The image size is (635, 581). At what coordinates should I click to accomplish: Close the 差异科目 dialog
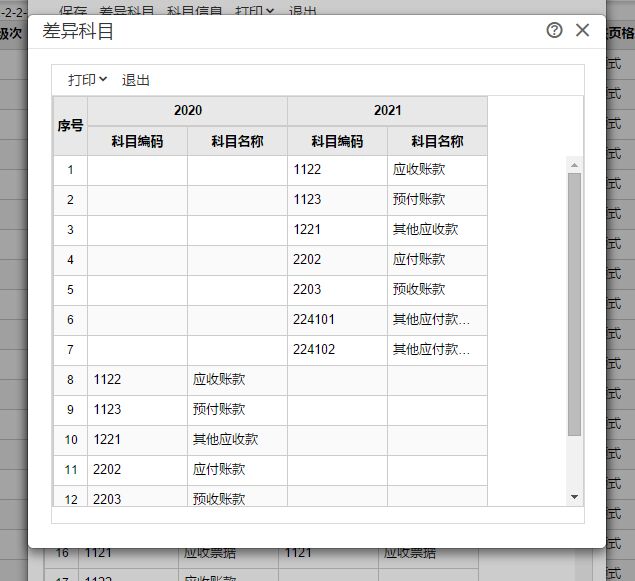coord(582,30)
